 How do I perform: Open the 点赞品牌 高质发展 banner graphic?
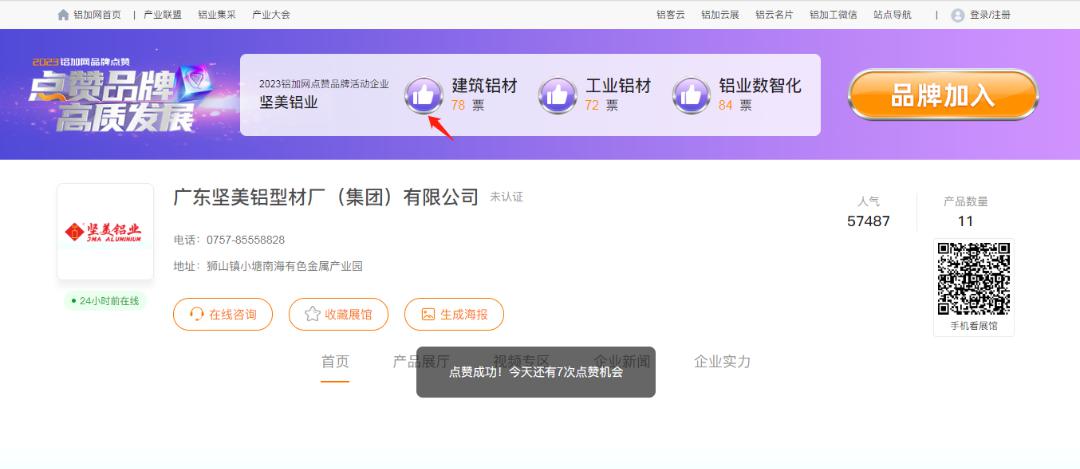point(124,95)
